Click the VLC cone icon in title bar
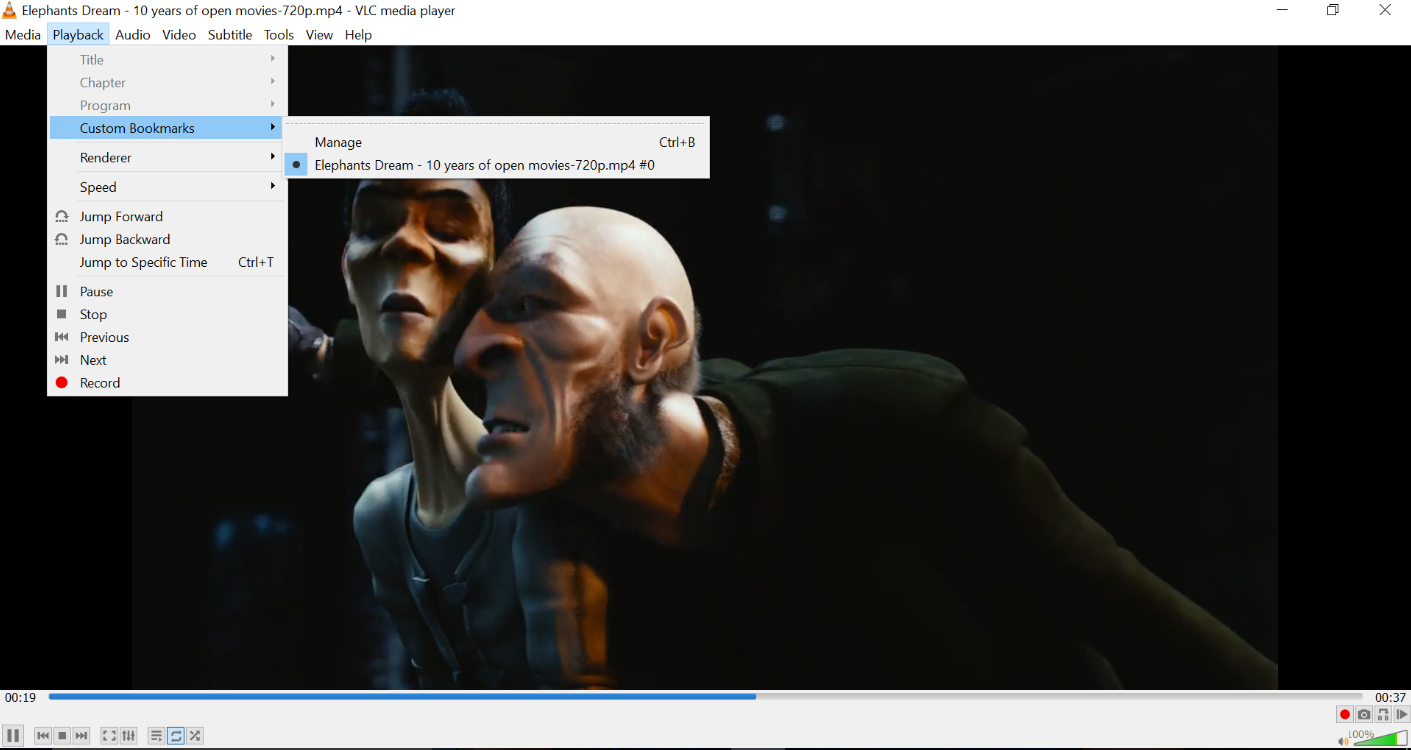Image resolution: width=1411 pixels, height=750 pixels. pyautogui.click(x=10, y=10)
